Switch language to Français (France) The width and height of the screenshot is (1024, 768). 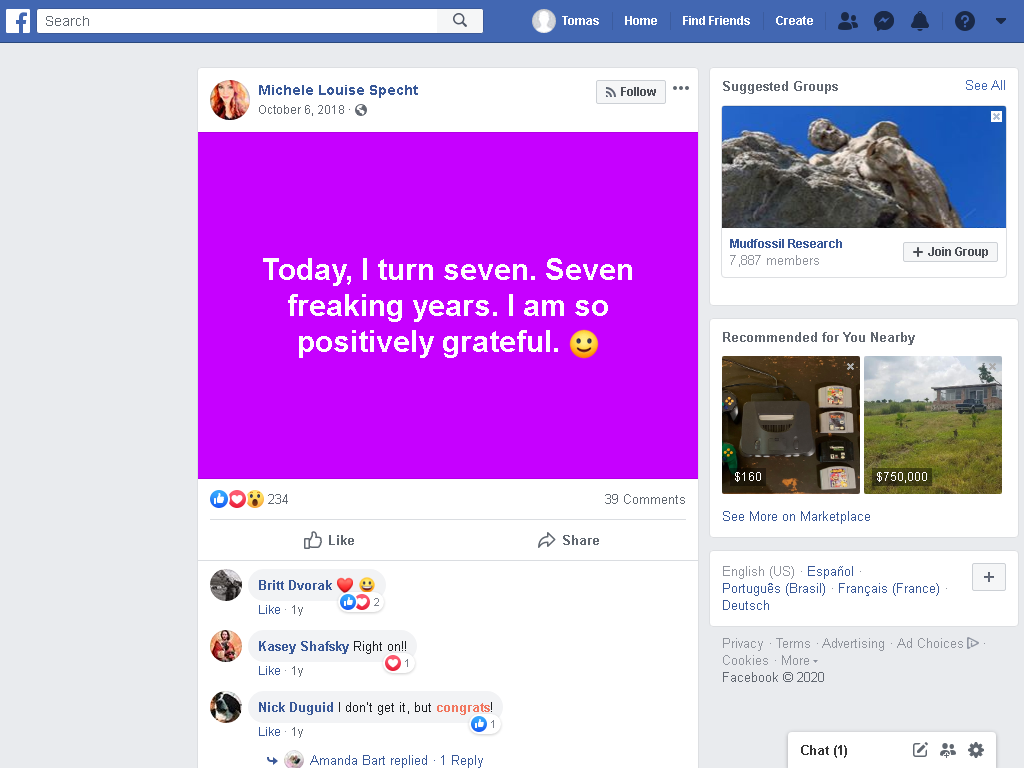[x=889, y=588]
